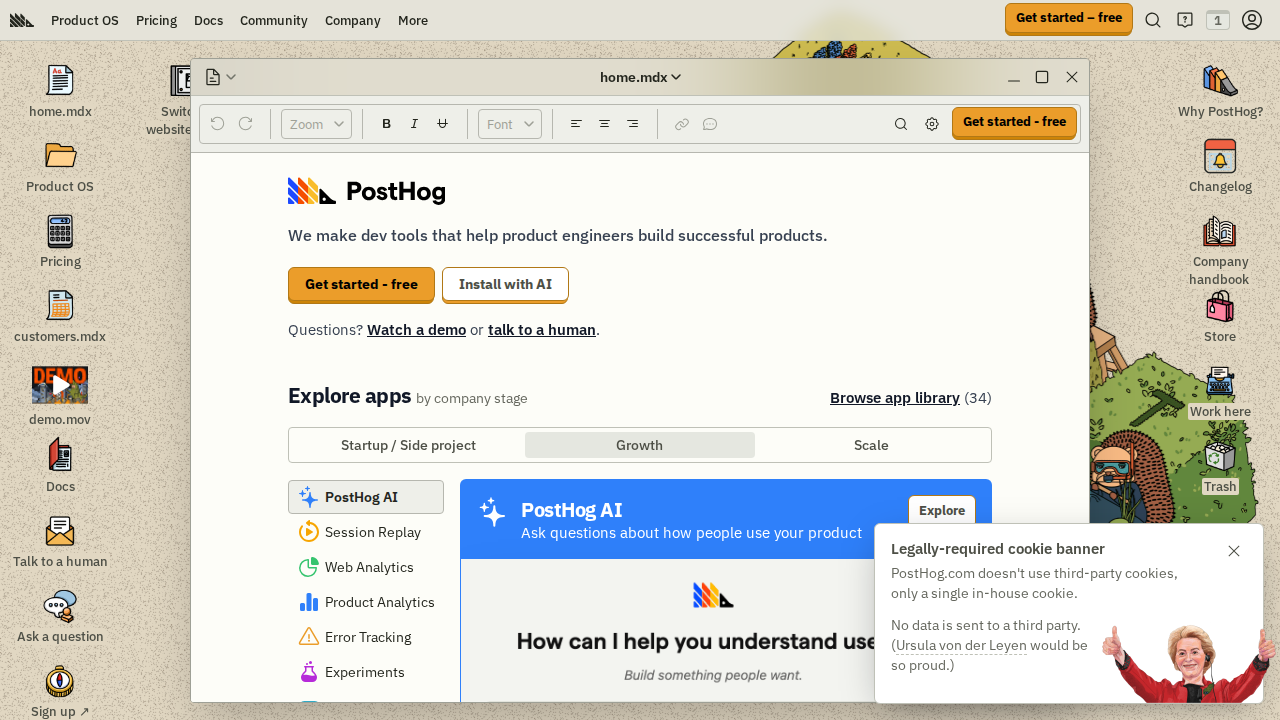Switch company stage to Scale
The image size is (1280, 720).
click(x=871, y=445)
